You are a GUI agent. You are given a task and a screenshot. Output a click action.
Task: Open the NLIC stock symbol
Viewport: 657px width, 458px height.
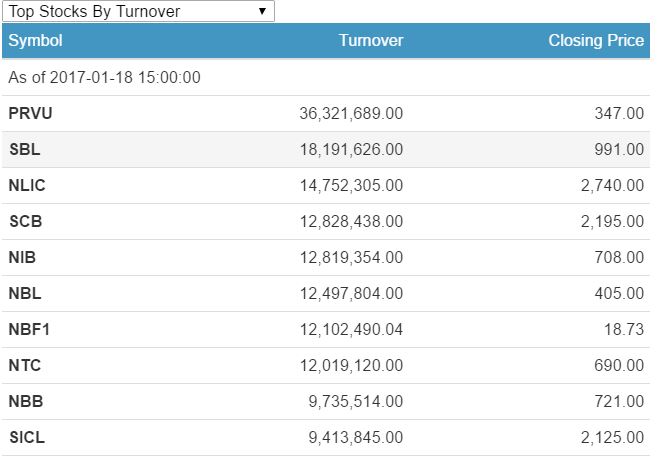point(27,186)
